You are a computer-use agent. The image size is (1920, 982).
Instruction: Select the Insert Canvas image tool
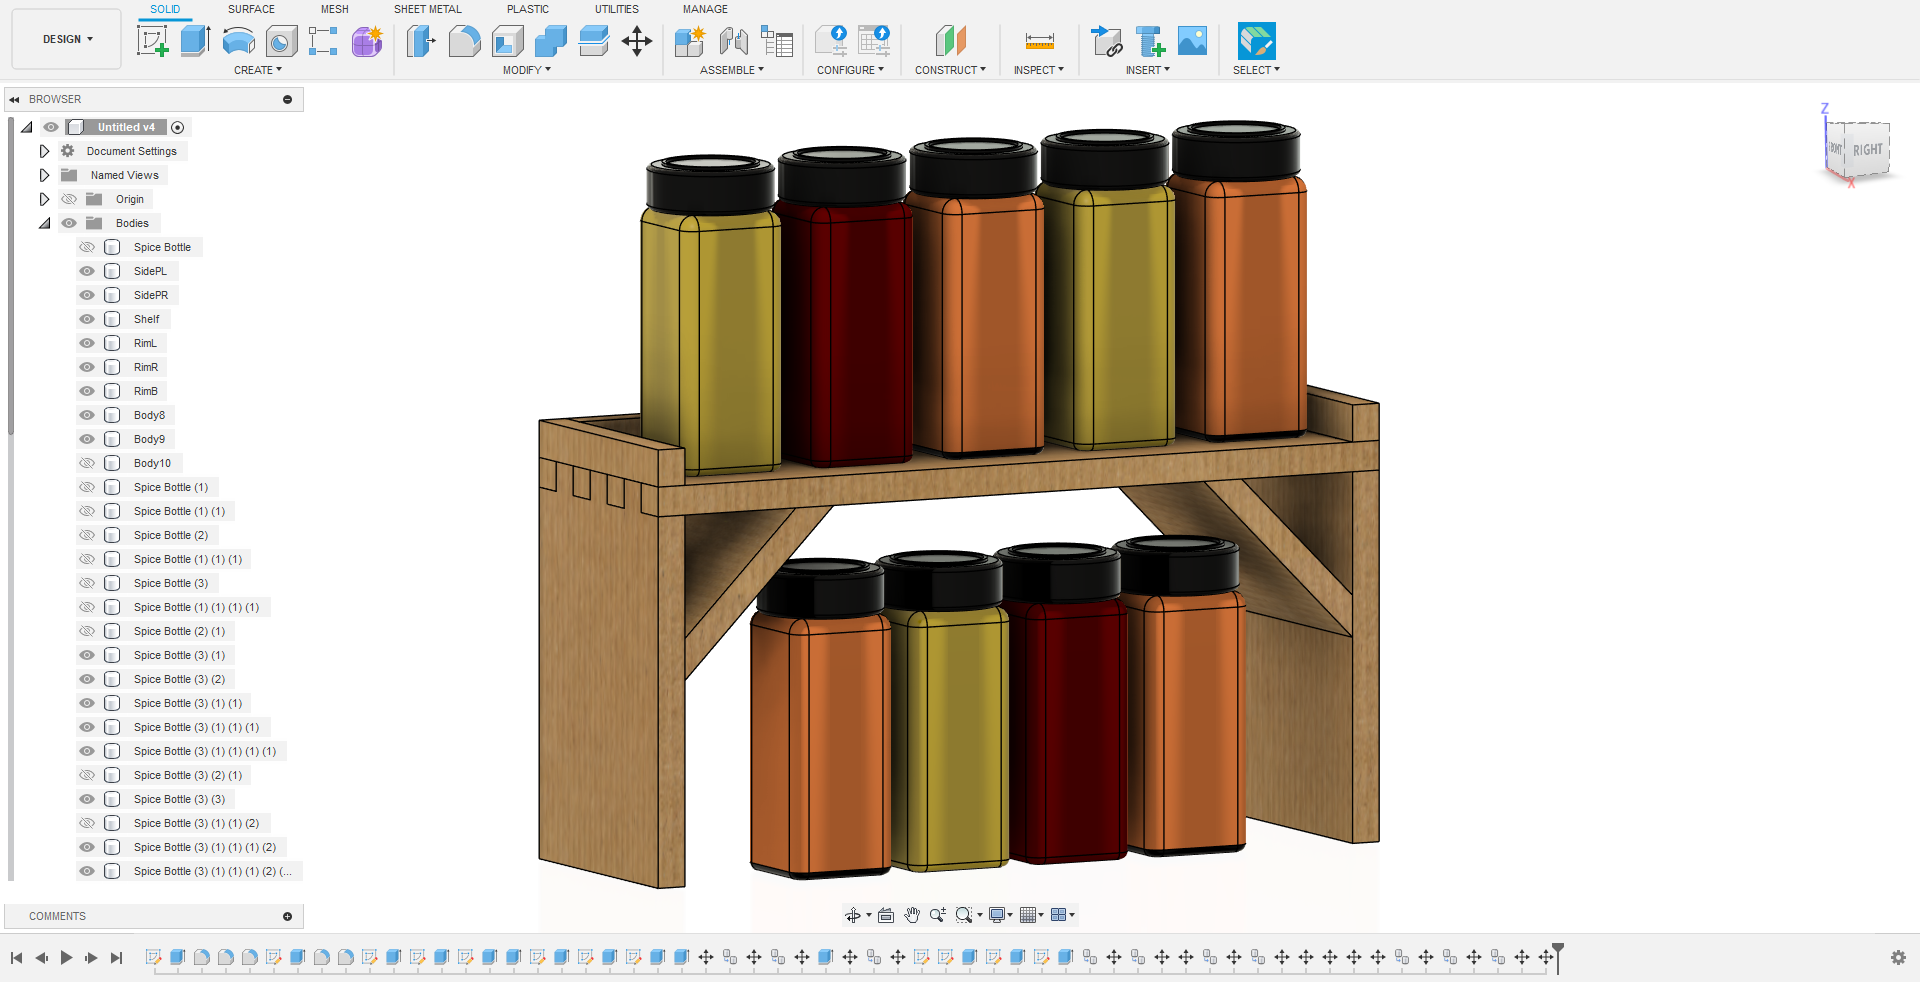pos(1192,41)
